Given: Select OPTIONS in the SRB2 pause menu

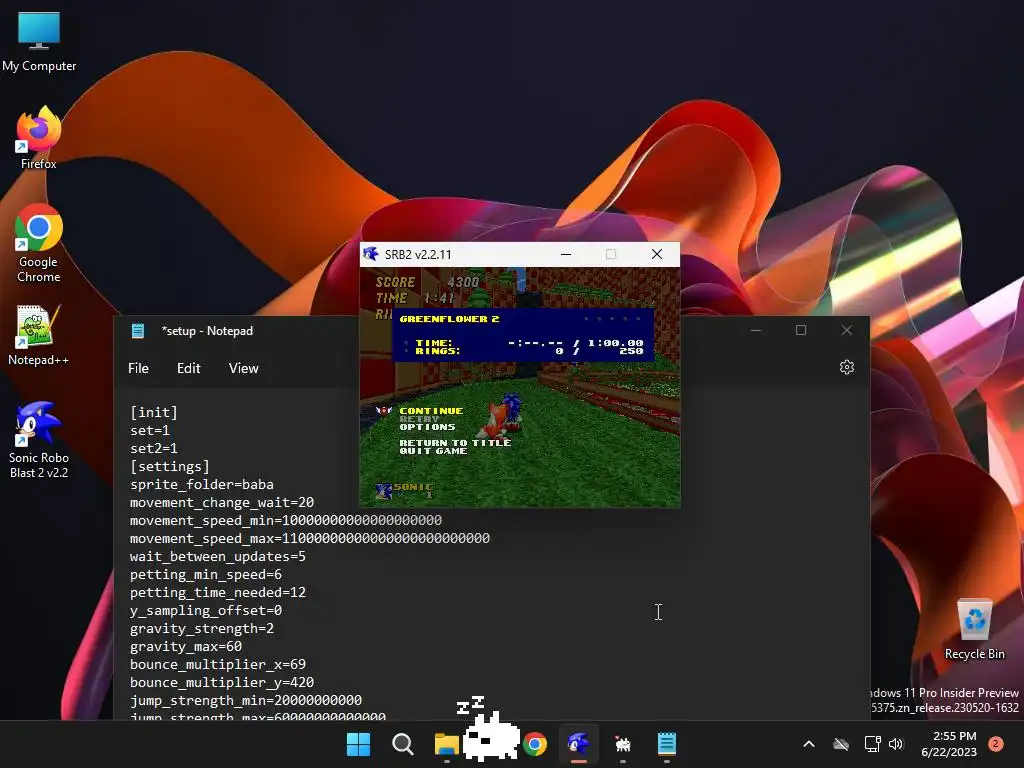Looking at the screenshot, I should (427, 426).
